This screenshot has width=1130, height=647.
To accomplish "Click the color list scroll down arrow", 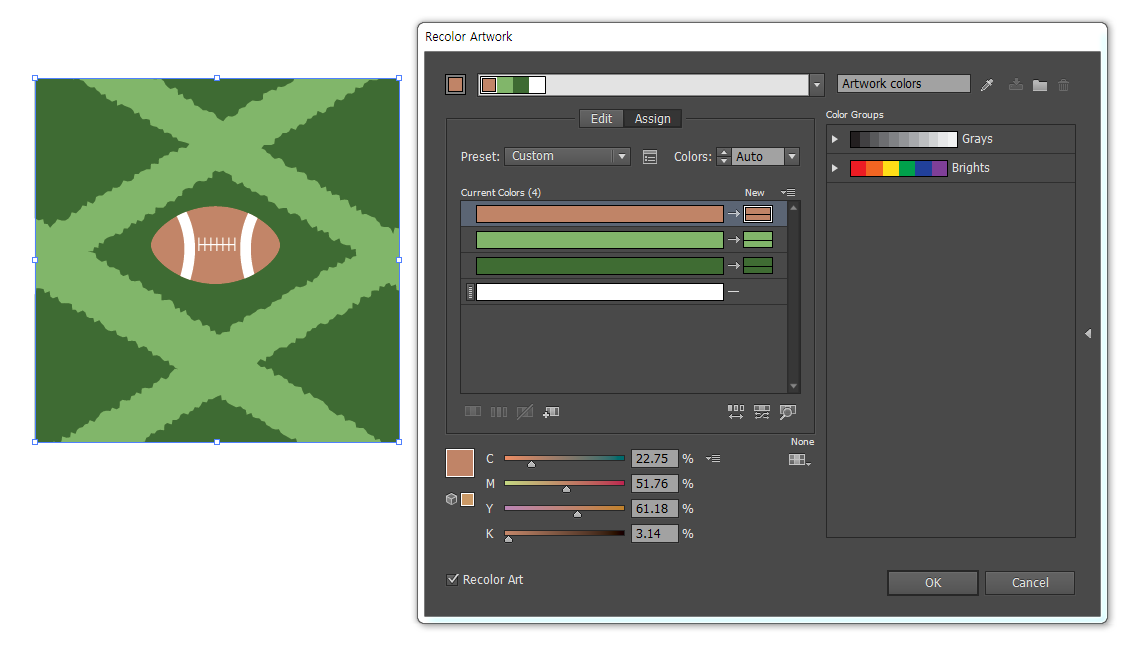I will click(x=794, y=387).
